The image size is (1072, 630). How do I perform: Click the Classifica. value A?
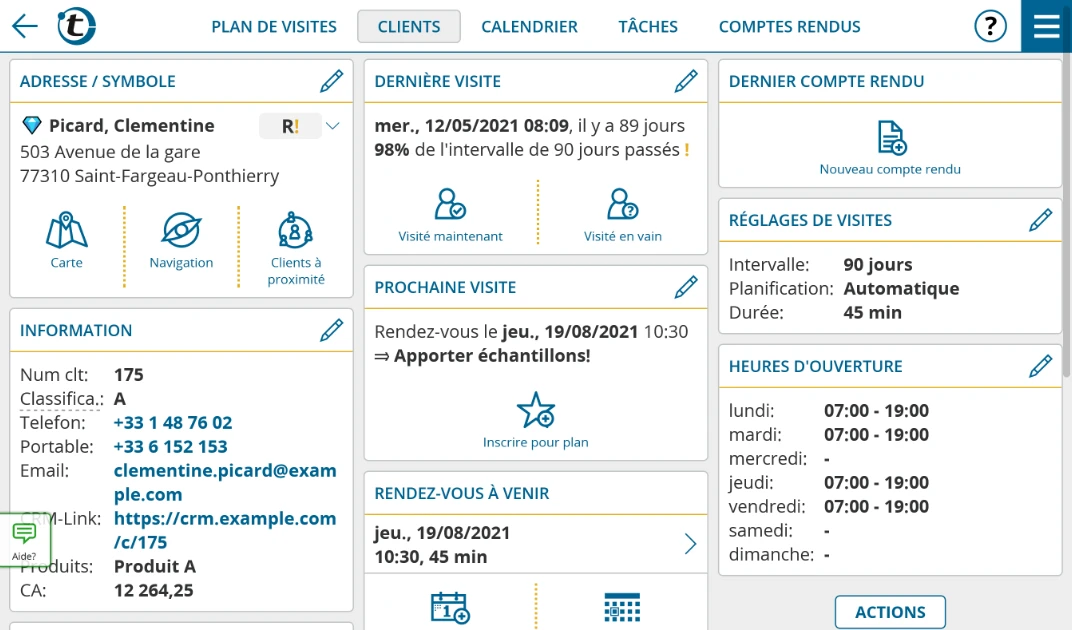pos(120,398)
